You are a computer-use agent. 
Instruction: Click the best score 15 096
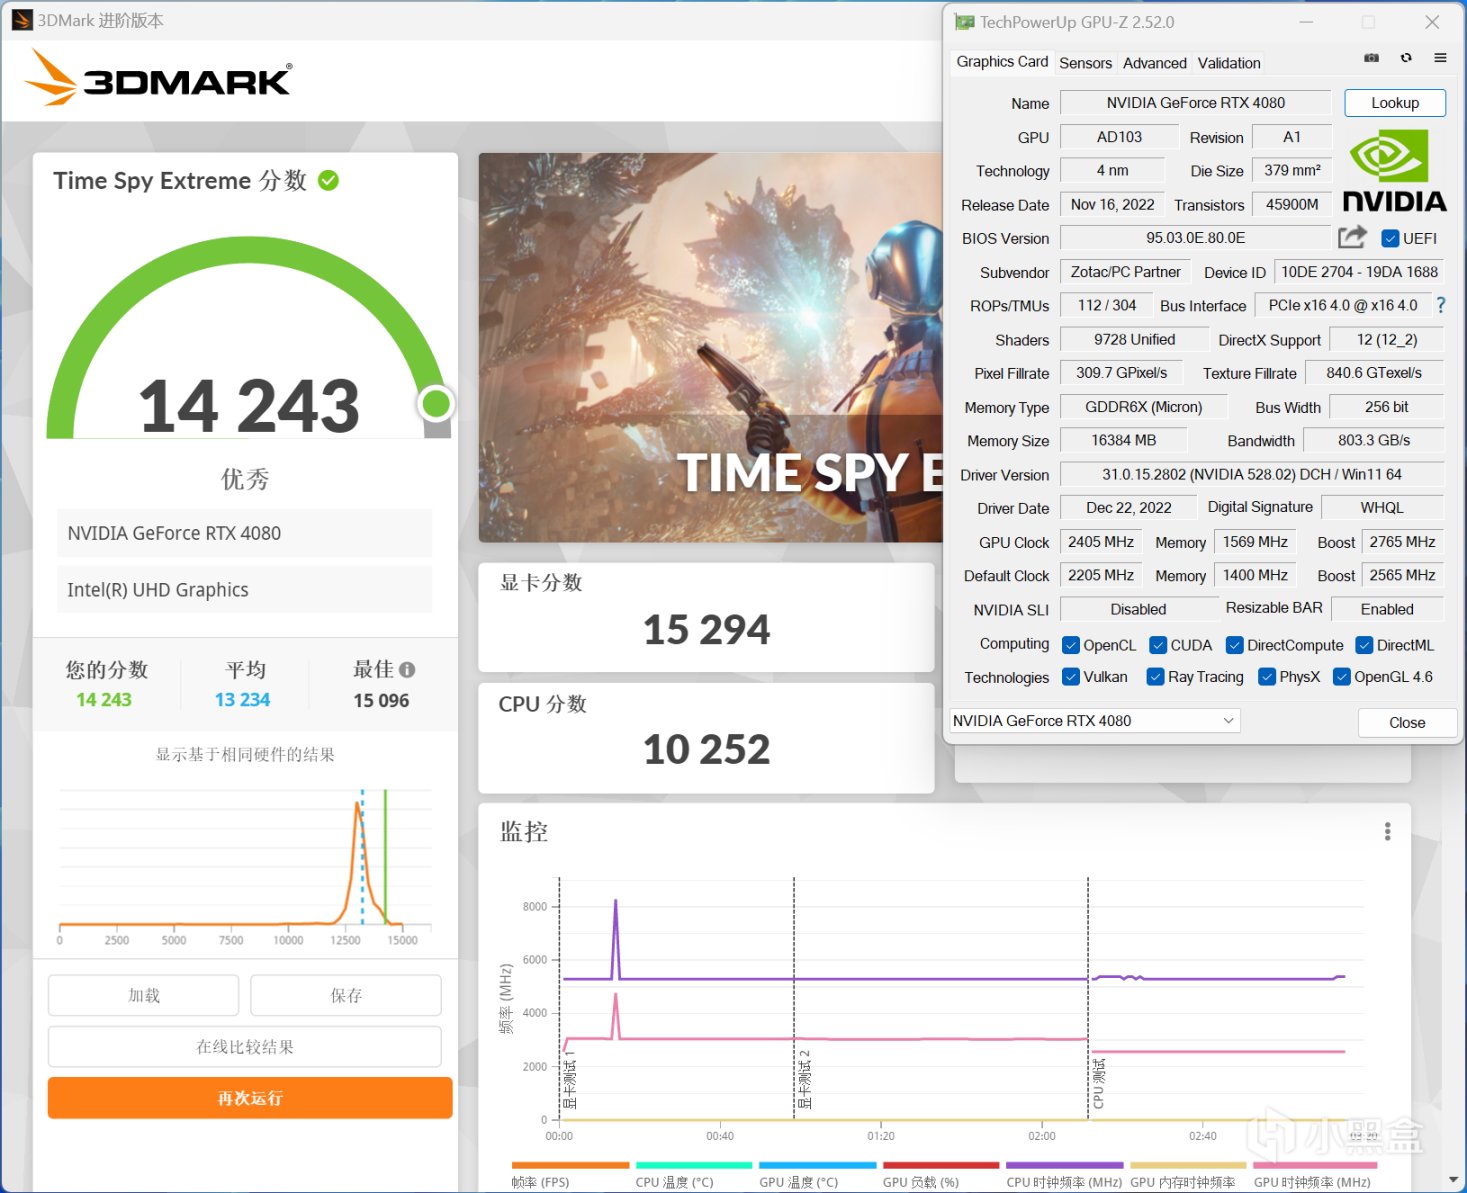[381, 700]
